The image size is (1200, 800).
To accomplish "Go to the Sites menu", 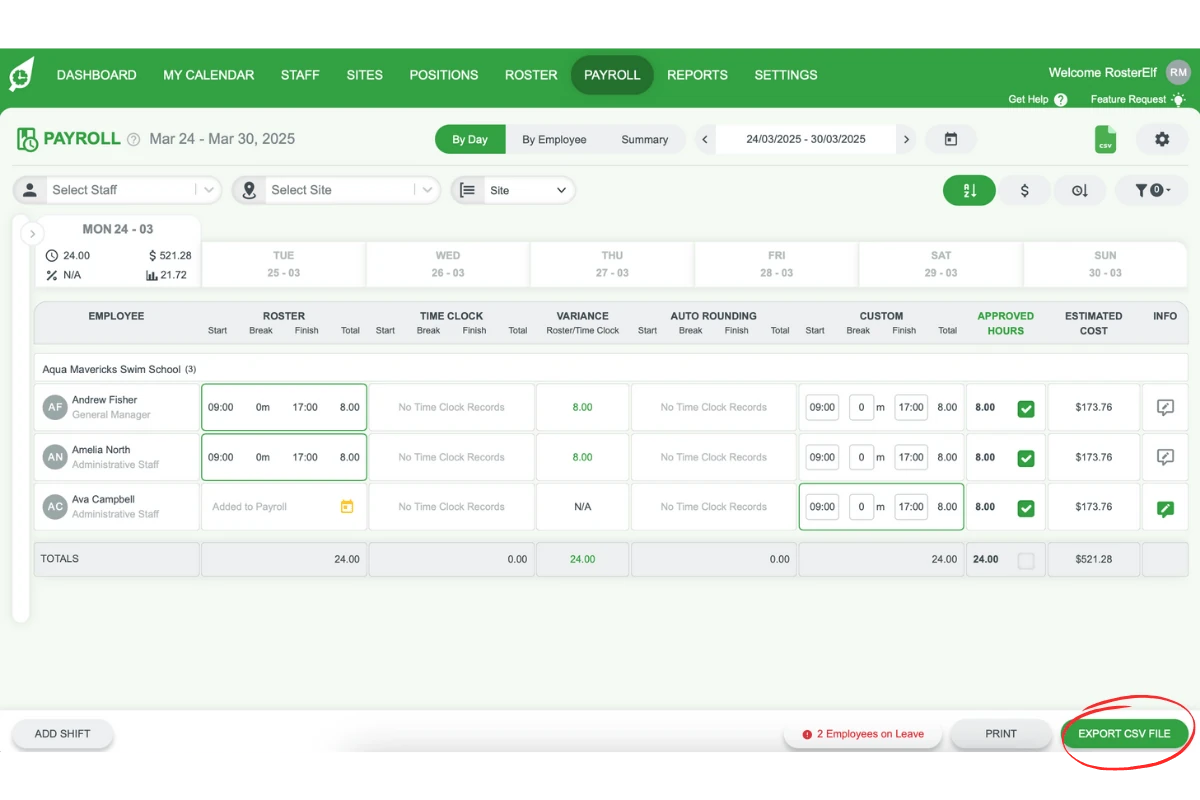I will (x=365, y=75).
